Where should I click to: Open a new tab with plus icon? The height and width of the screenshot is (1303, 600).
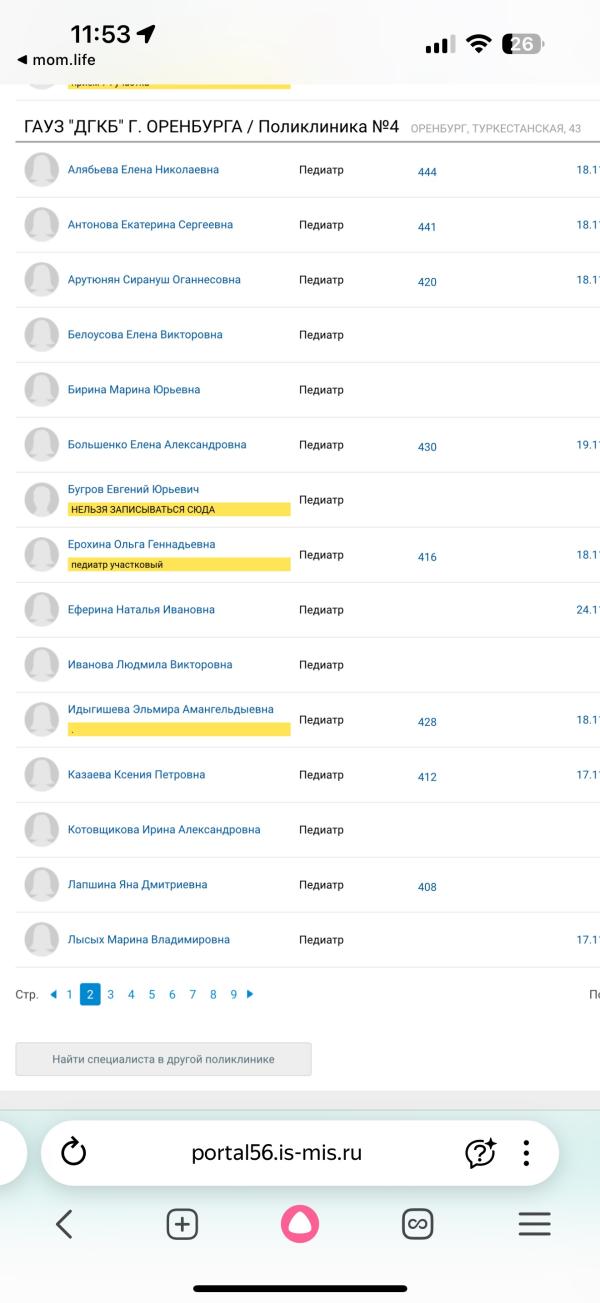[182, 1224]
